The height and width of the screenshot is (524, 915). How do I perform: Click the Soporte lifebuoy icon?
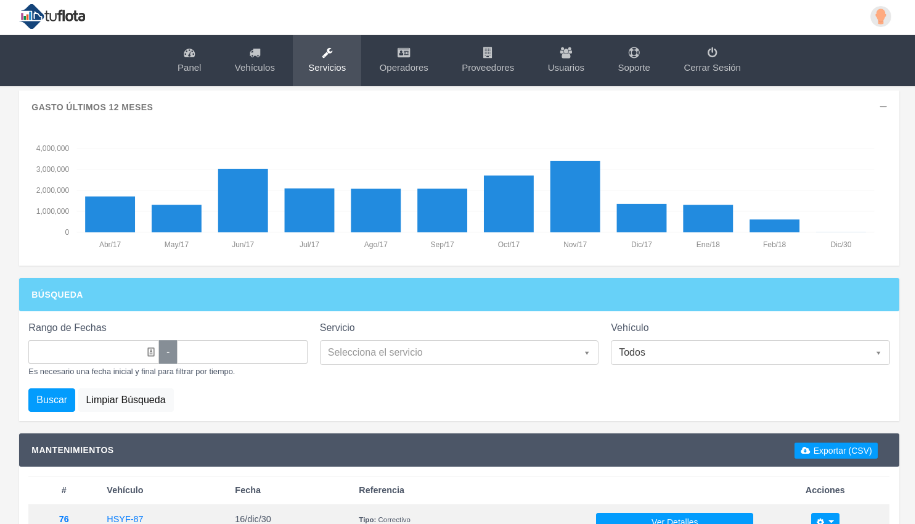tap(634, 52)
